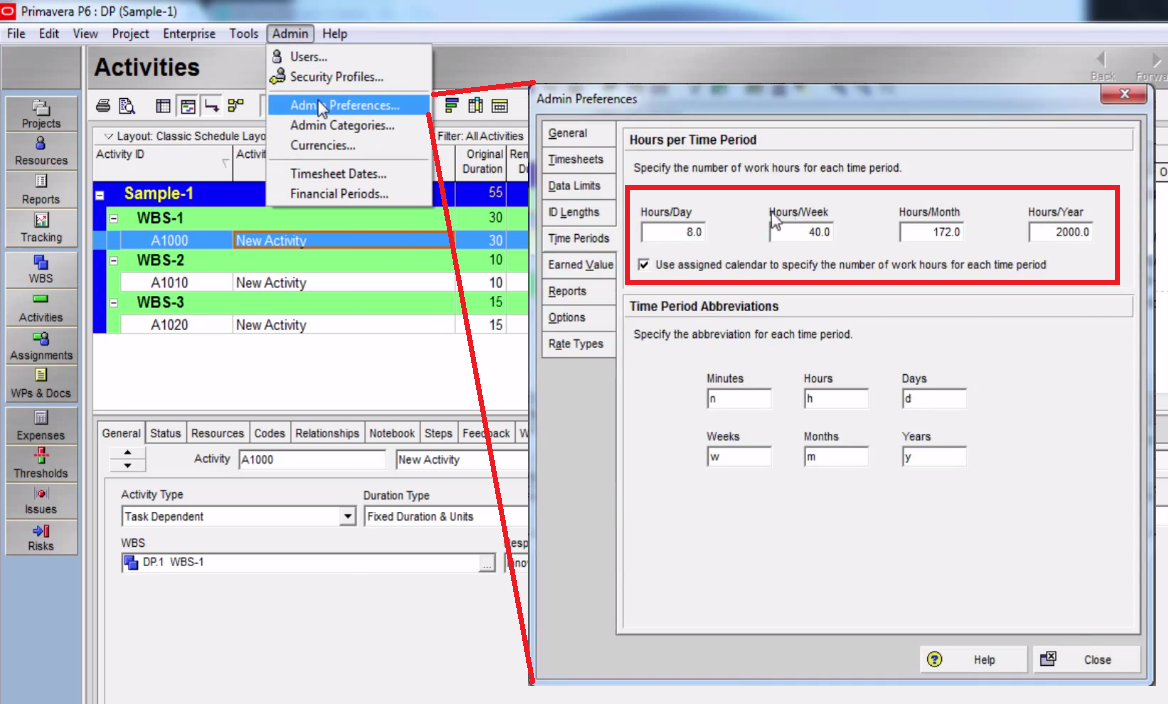This screenshot has height=704, width=1168.
Task: Toggle Use assigned calendar checkbox
Action: [x=644, y=264]
